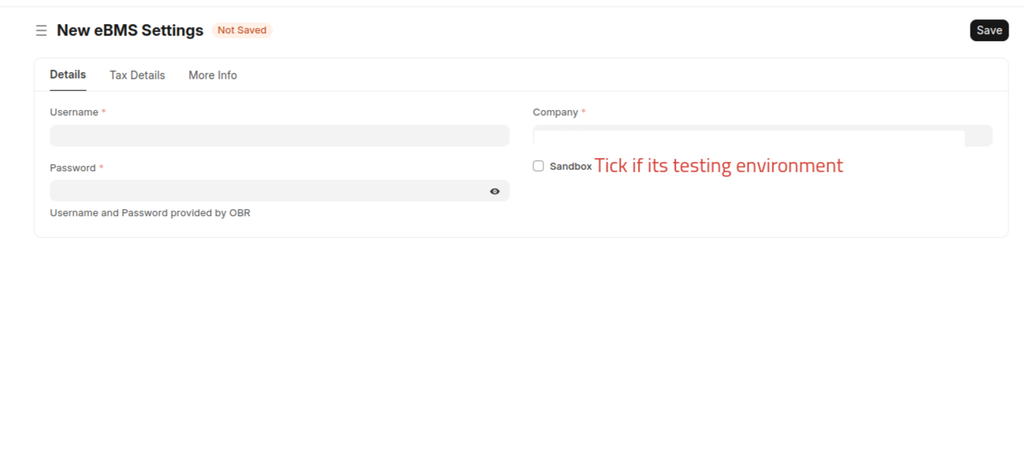The image size is (1024, 460).
Task: Switch to the Details tab
Action: click(68, 74)
